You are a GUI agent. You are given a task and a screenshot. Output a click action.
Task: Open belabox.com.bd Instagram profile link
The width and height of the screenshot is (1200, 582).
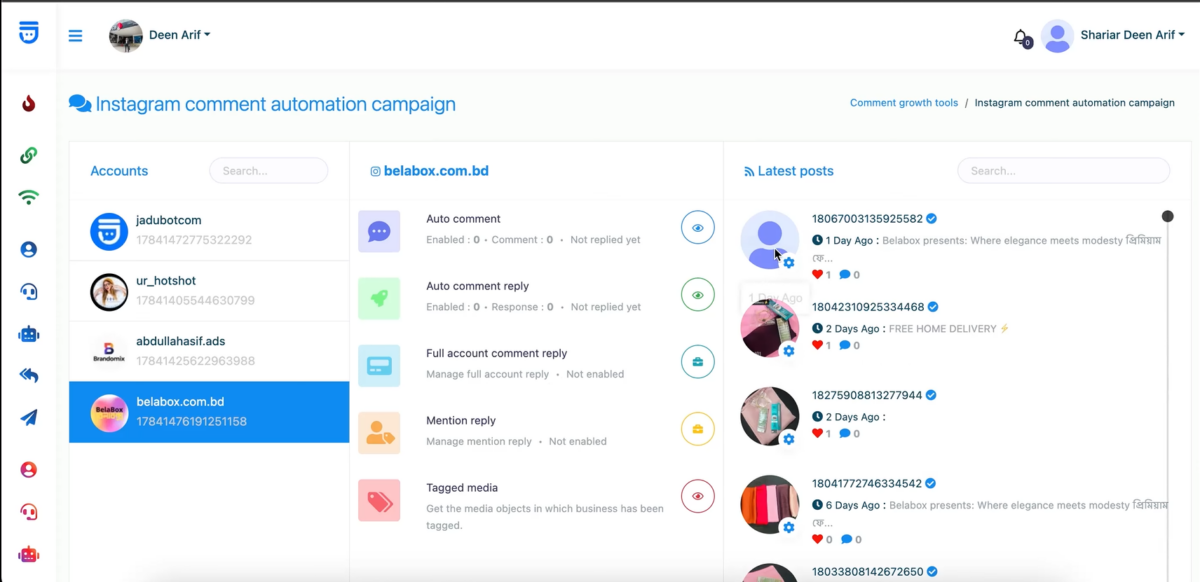click(x=436, y=171)
